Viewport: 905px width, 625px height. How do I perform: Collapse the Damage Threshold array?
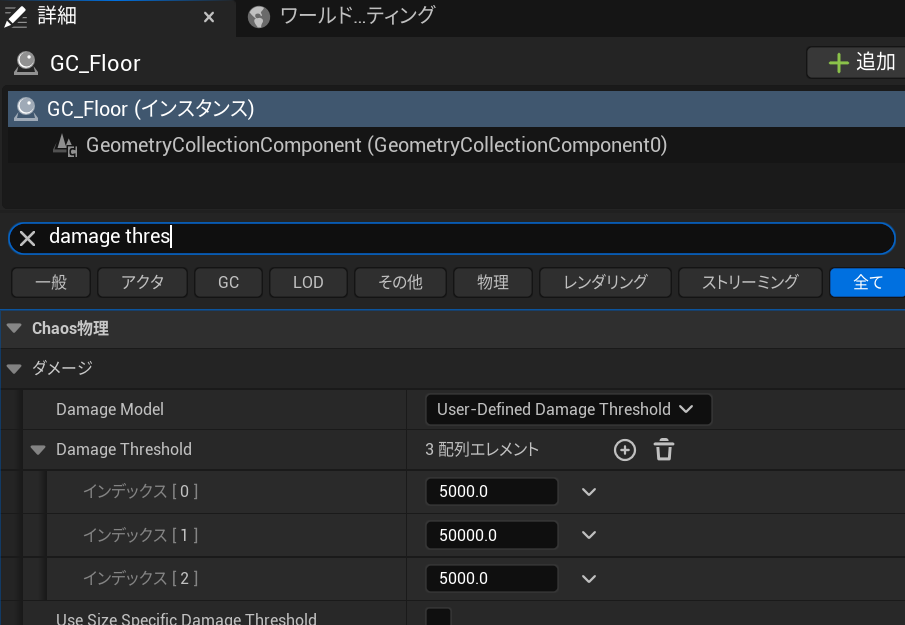38,450
